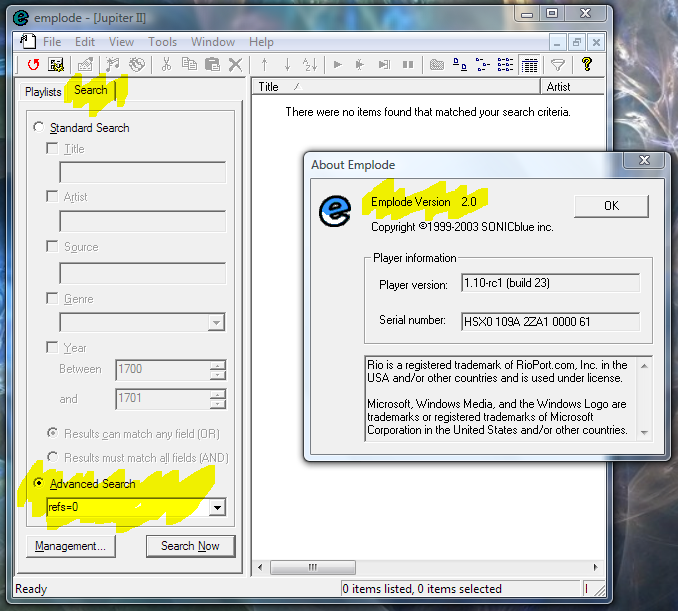Click the emplode logo in title bar
The width and height of the screenshot is (678, 611).
(x=21, y=18)
